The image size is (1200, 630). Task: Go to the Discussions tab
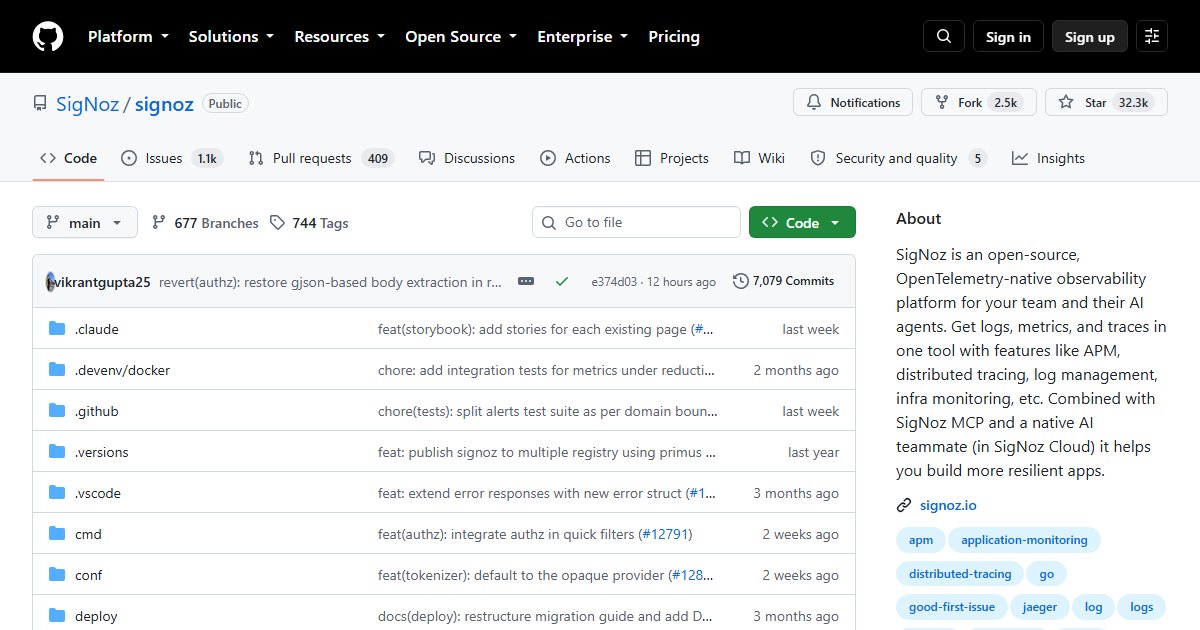[x=467, y=158]
